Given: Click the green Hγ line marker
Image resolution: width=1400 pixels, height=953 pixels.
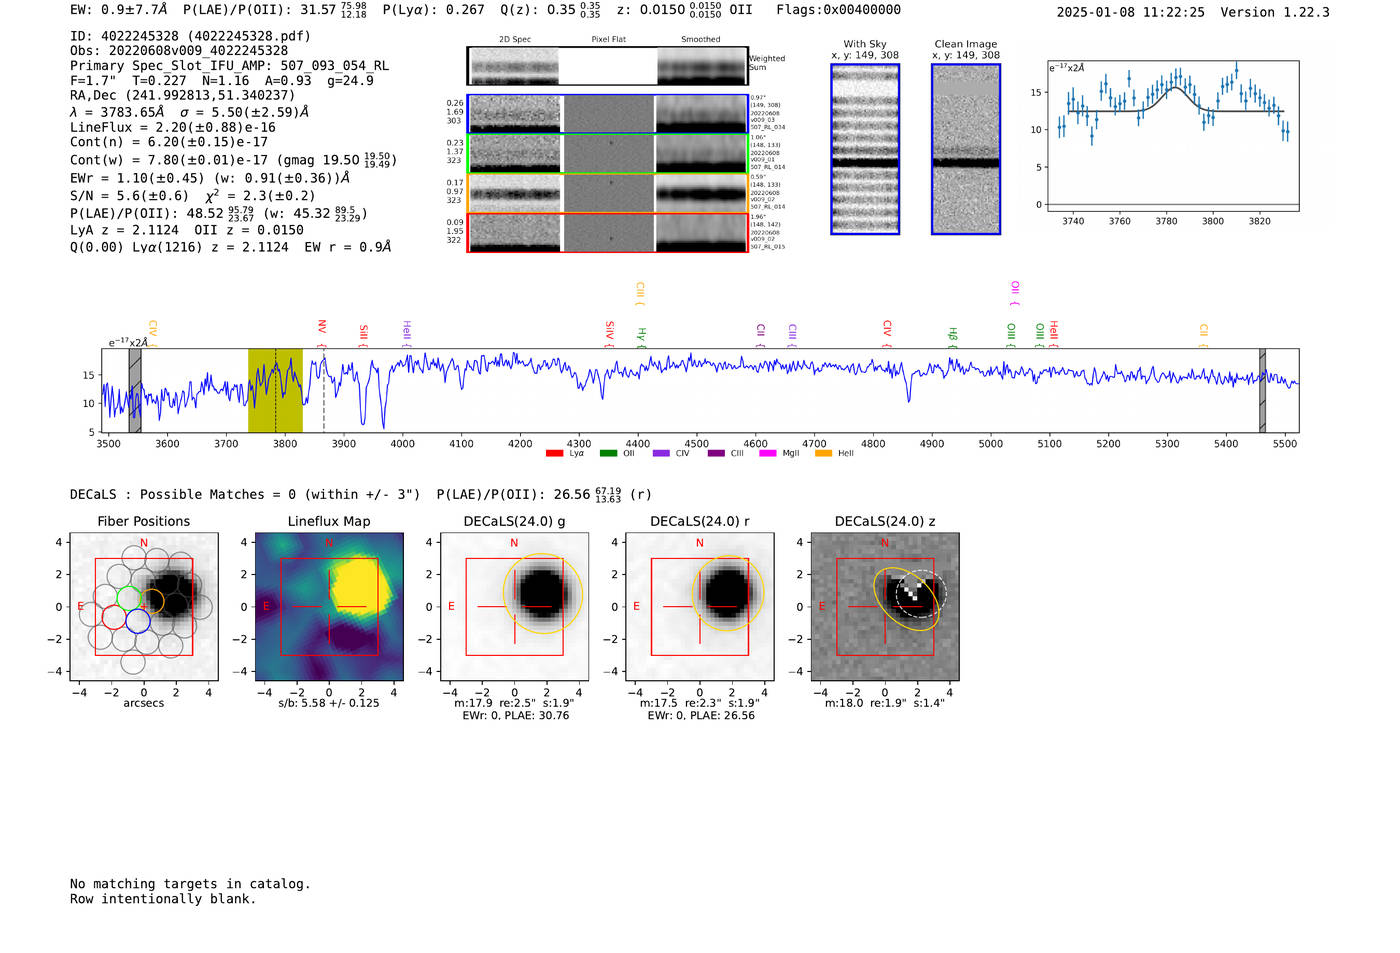Looking at the screenshot, I should pos(642,337).
